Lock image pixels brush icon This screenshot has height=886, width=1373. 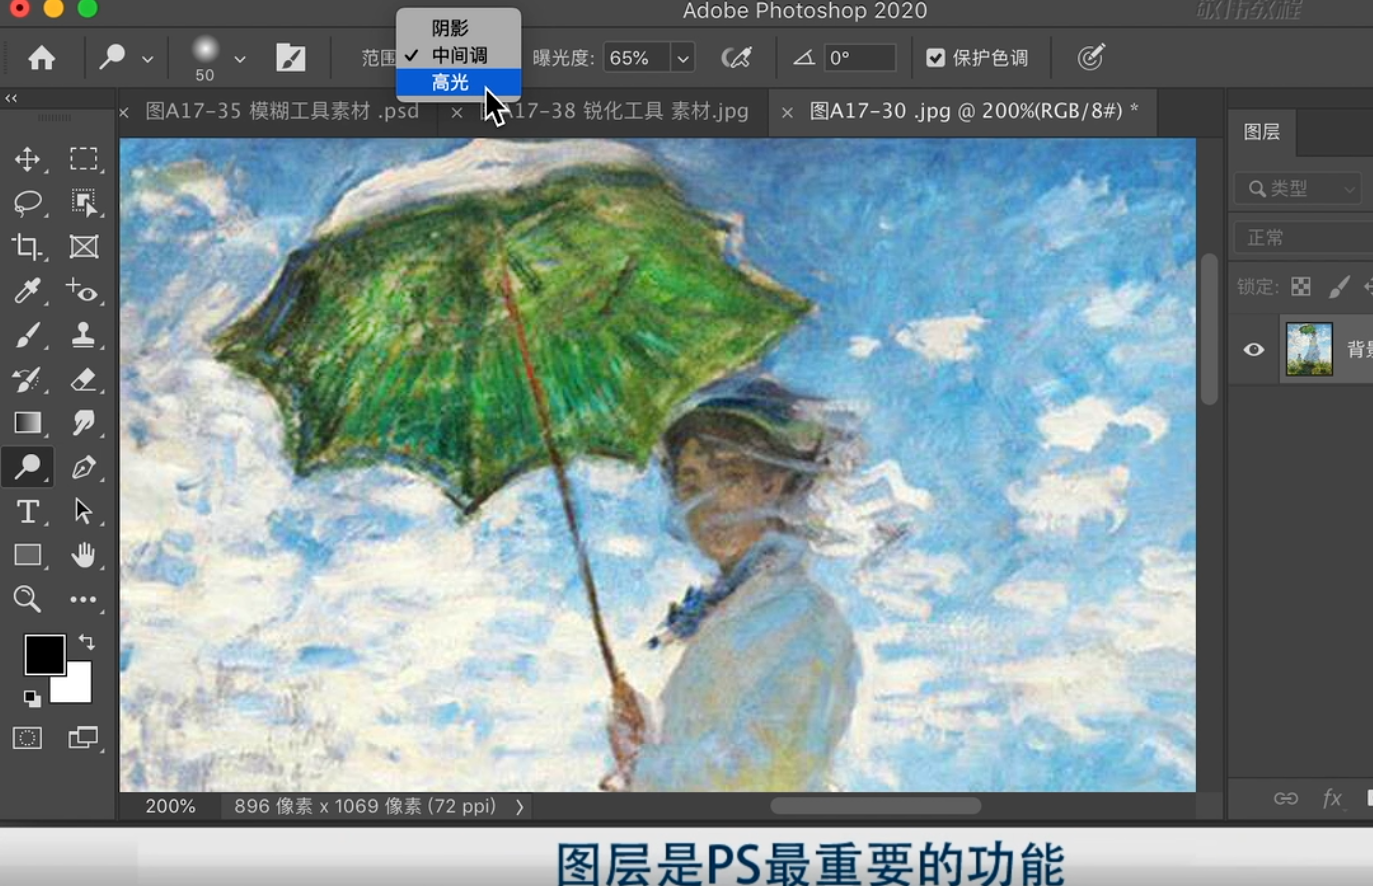(1339, 288)
